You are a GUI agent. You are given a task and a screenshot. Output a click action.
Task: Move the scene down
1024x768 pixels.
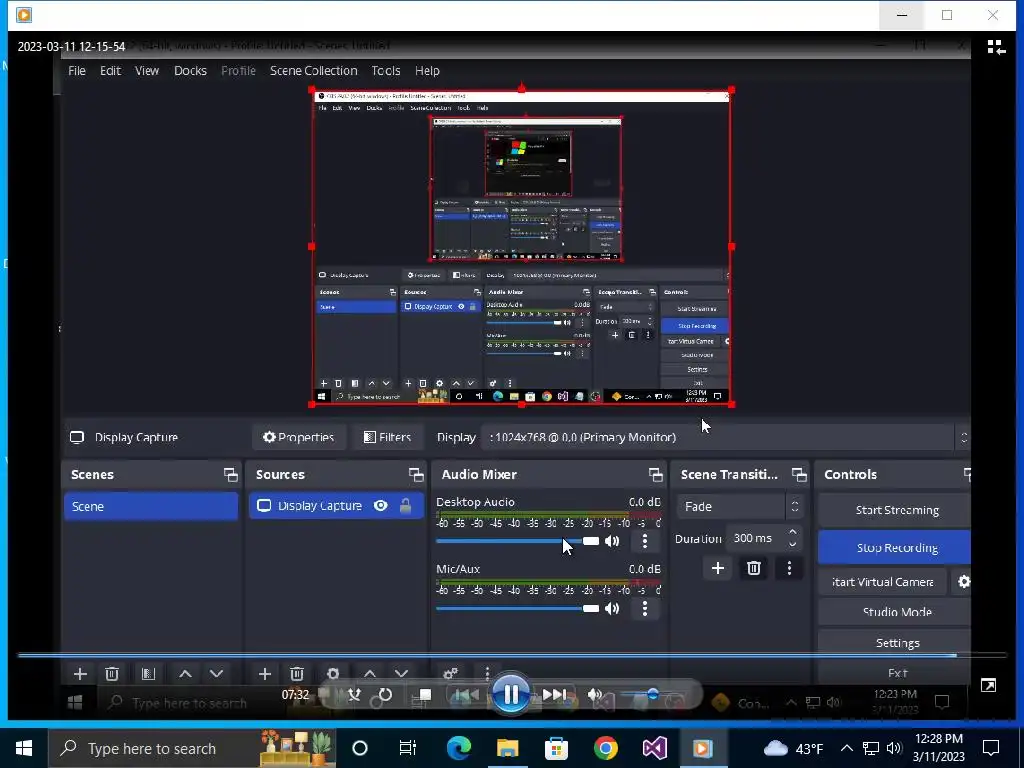coord(216,674)
